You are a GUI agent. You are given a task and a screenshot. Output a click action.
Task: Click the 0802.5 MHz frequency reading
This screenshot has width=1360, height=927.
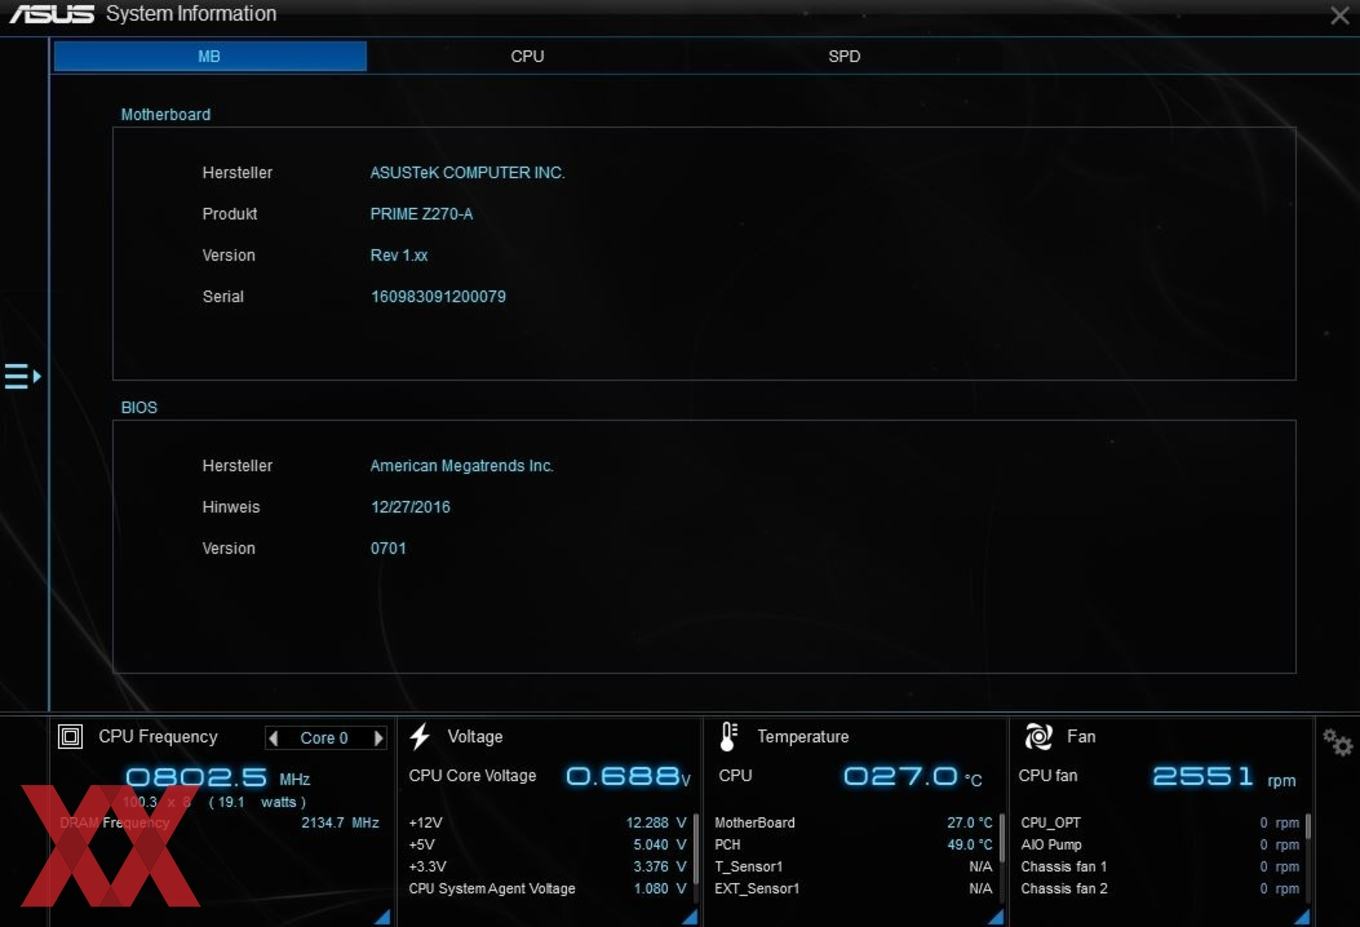[217, 778]
